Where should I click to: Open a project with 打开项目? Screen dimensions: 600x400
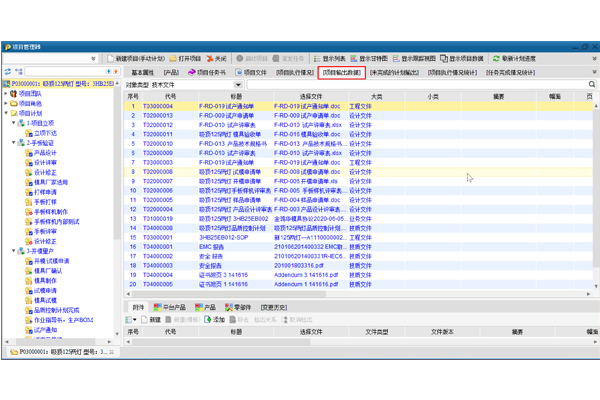185,59
